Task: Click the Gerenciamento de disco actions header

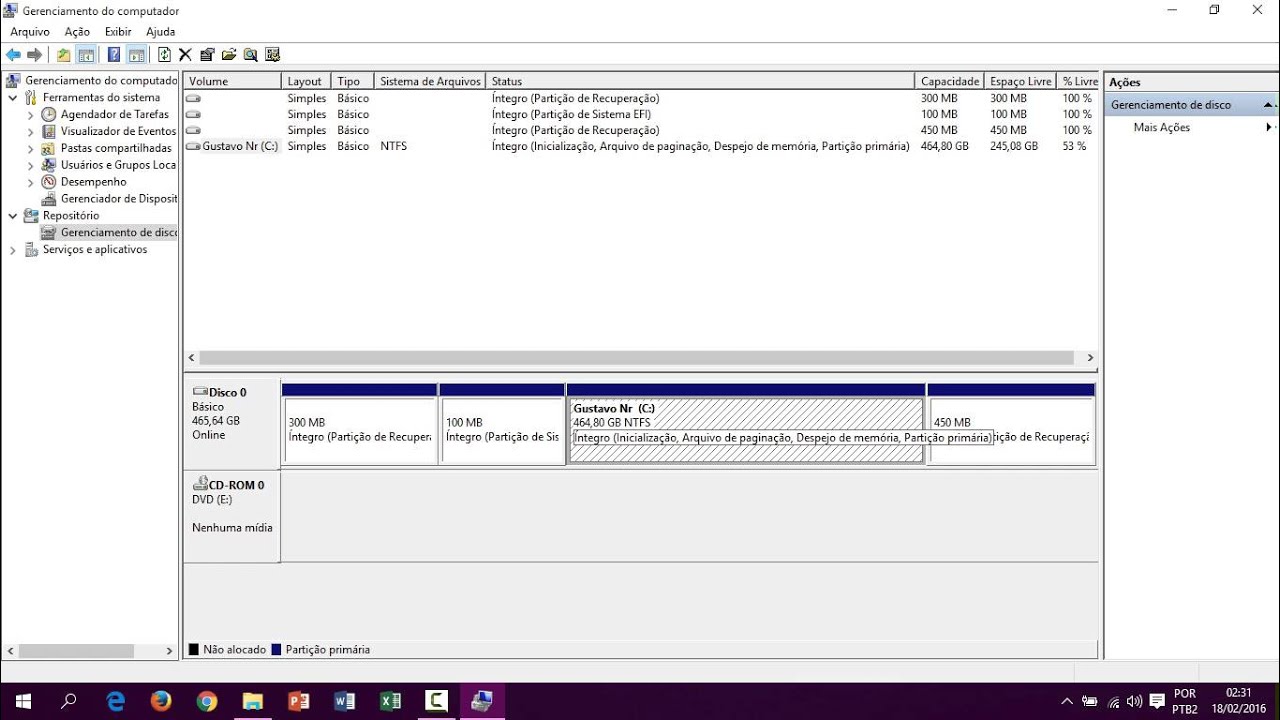Action: [1191, 105]
